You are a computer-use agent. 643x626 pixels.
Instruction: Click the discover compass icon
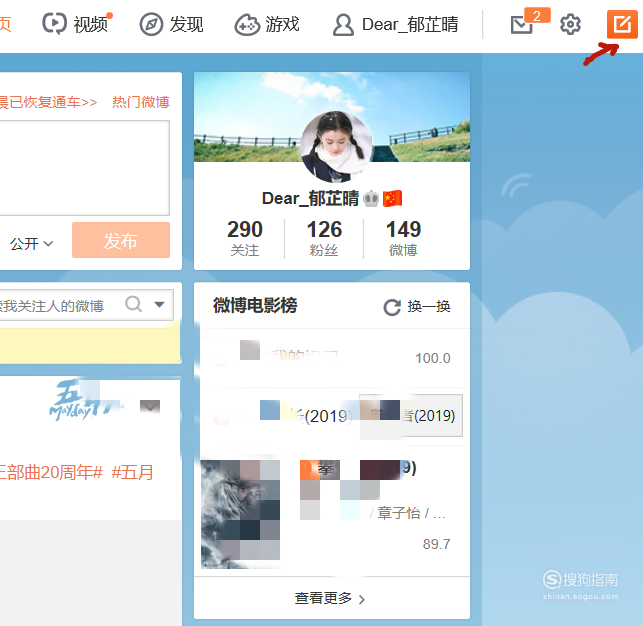coord(151,25)
